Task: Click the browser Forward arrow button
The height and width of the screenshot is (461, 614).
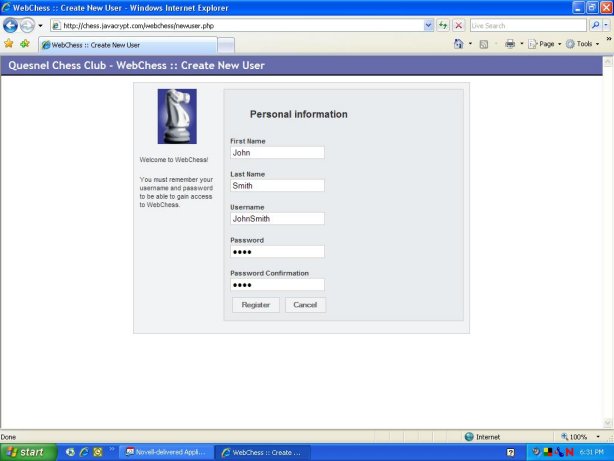Action: [x=27, y=25]
